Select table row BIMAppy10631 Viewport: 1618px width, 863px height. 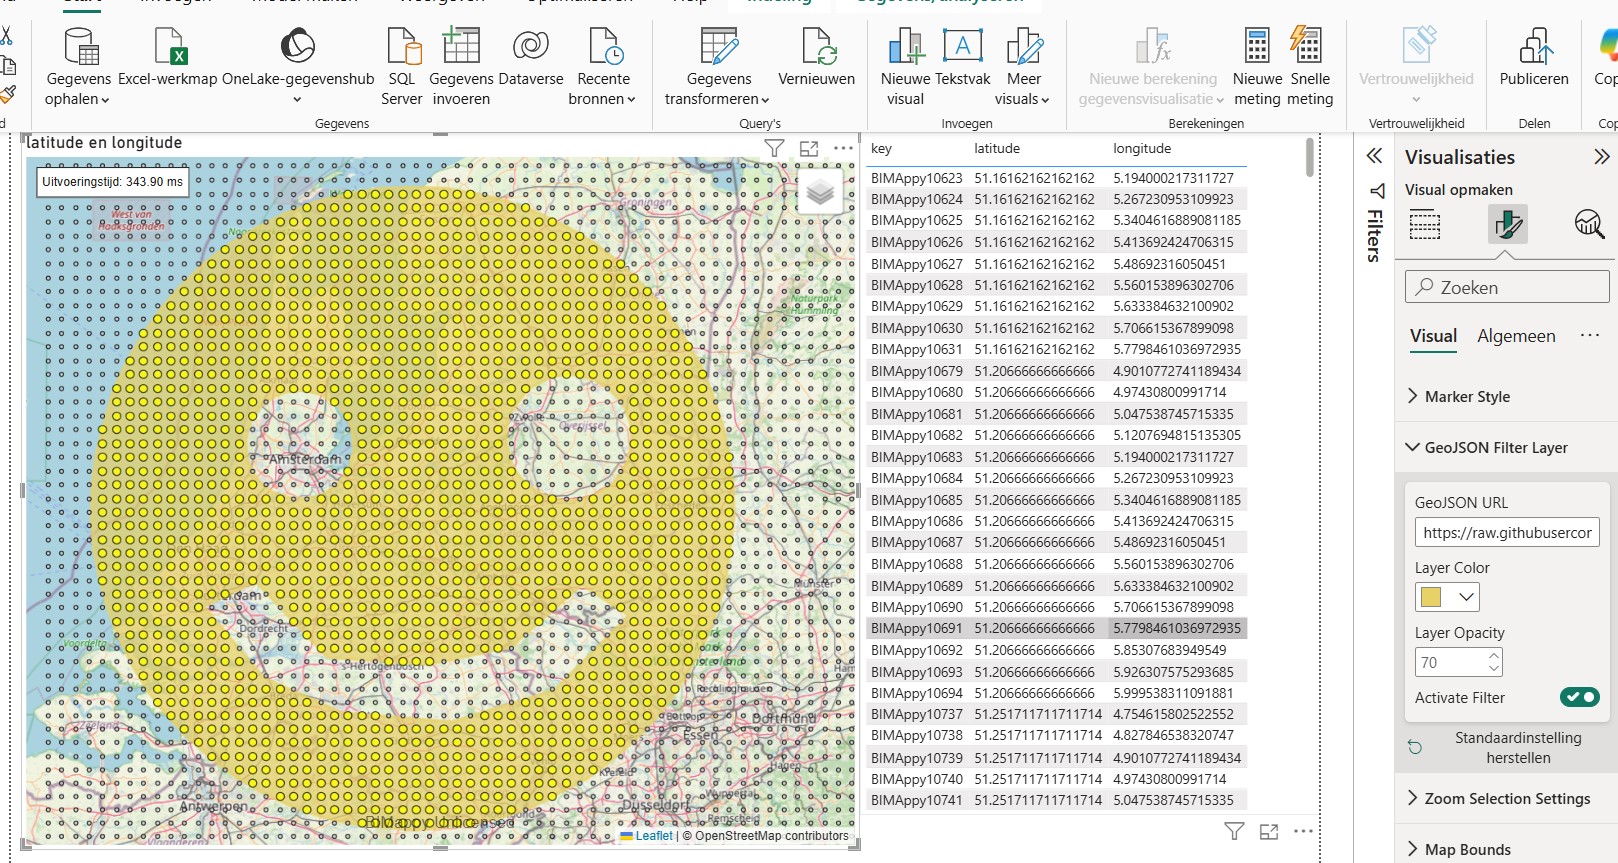(1056, 349)
